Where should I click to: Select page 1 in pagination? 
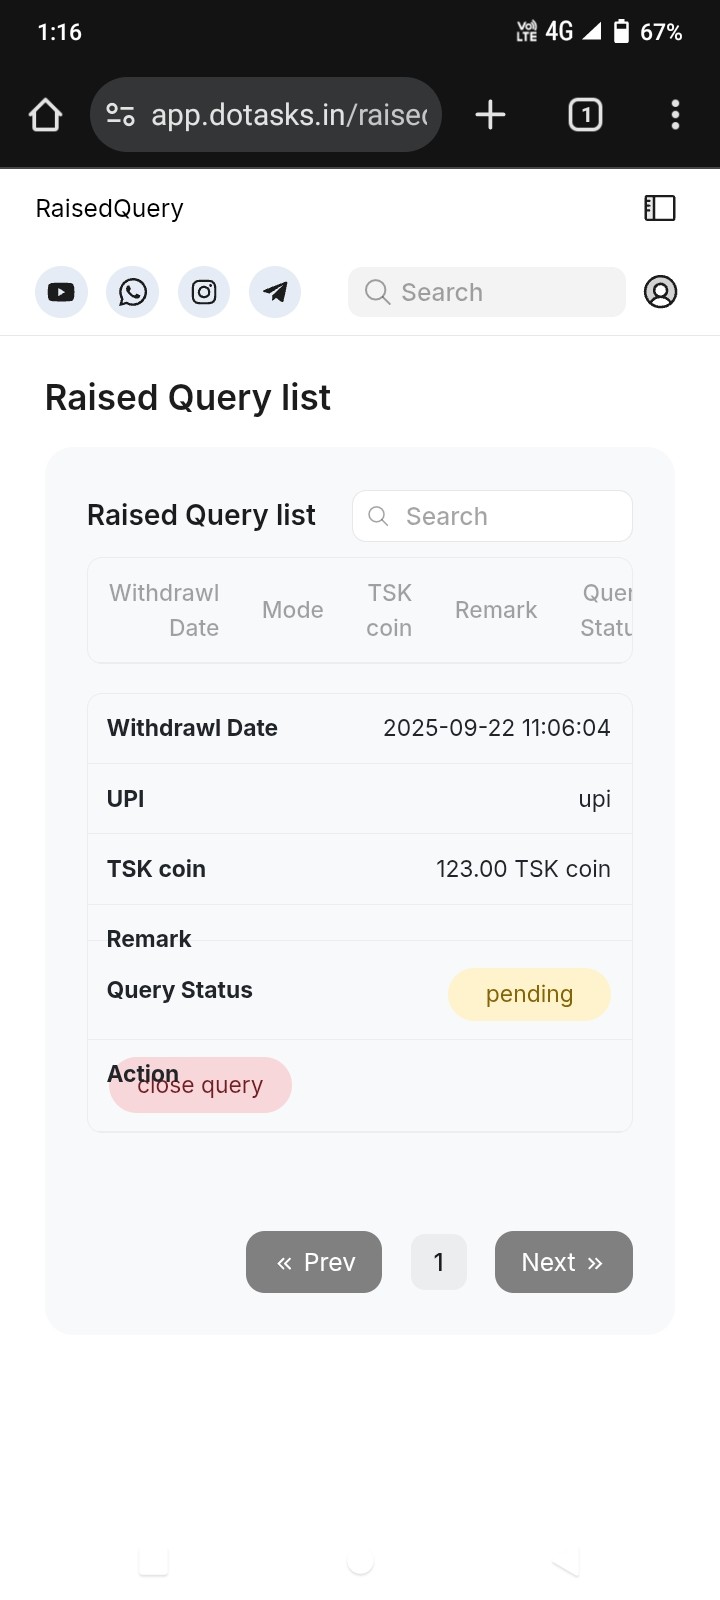pos(439,1262)
